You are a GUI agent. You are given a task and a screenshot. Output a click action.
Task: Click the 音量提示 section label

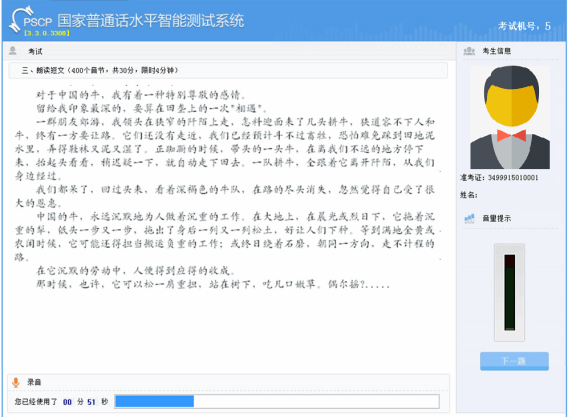[497, 218]
